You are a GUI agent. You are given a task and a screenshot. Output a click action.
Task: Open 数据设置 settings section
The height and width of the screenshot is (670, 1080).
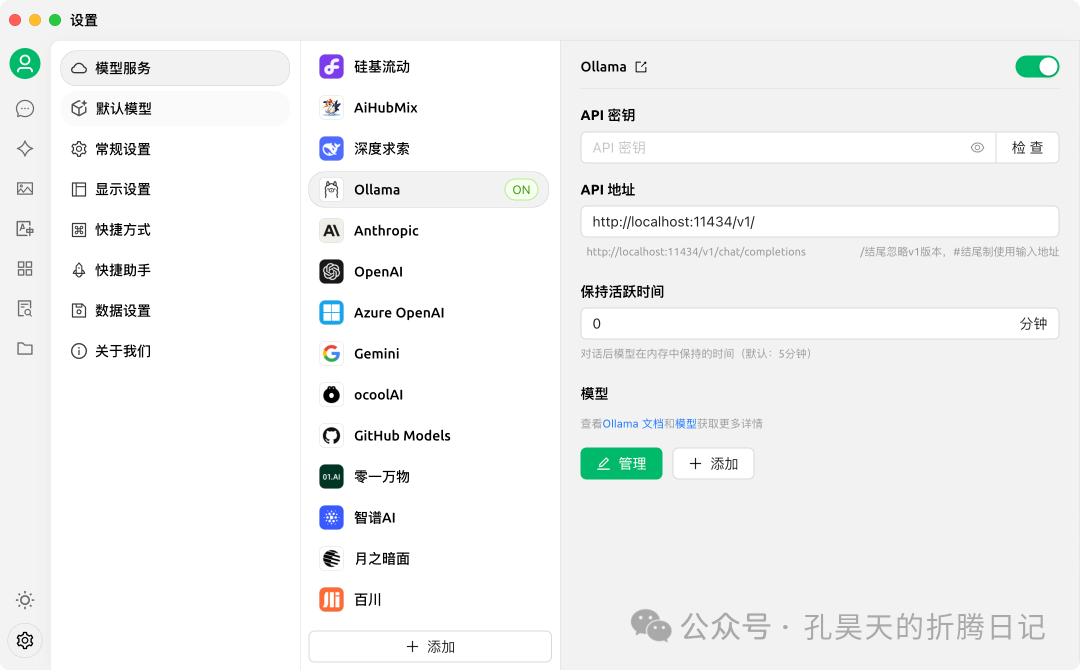pyautogui.click(x=175, y=311)
